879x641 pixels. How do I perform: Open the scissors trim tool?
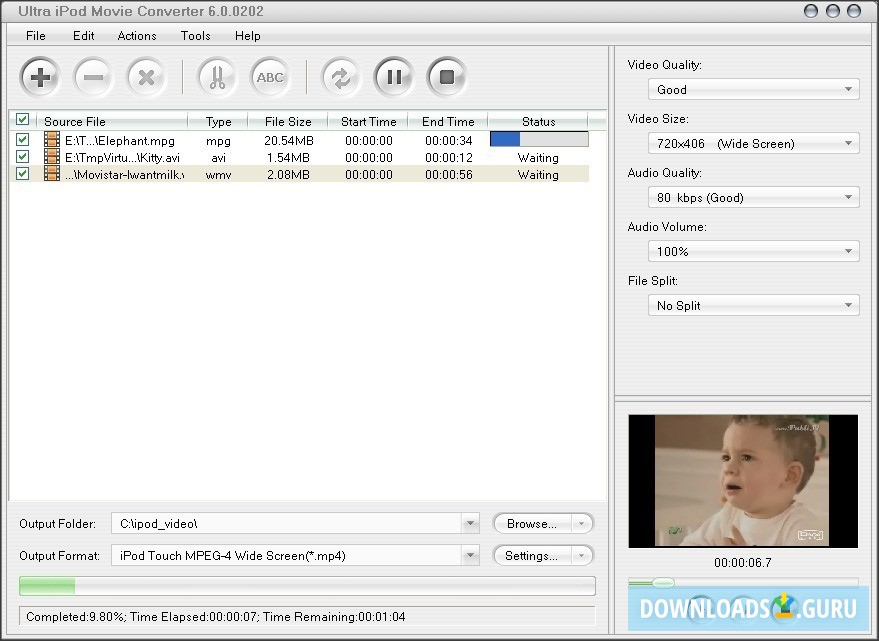[x=217, y=77]
